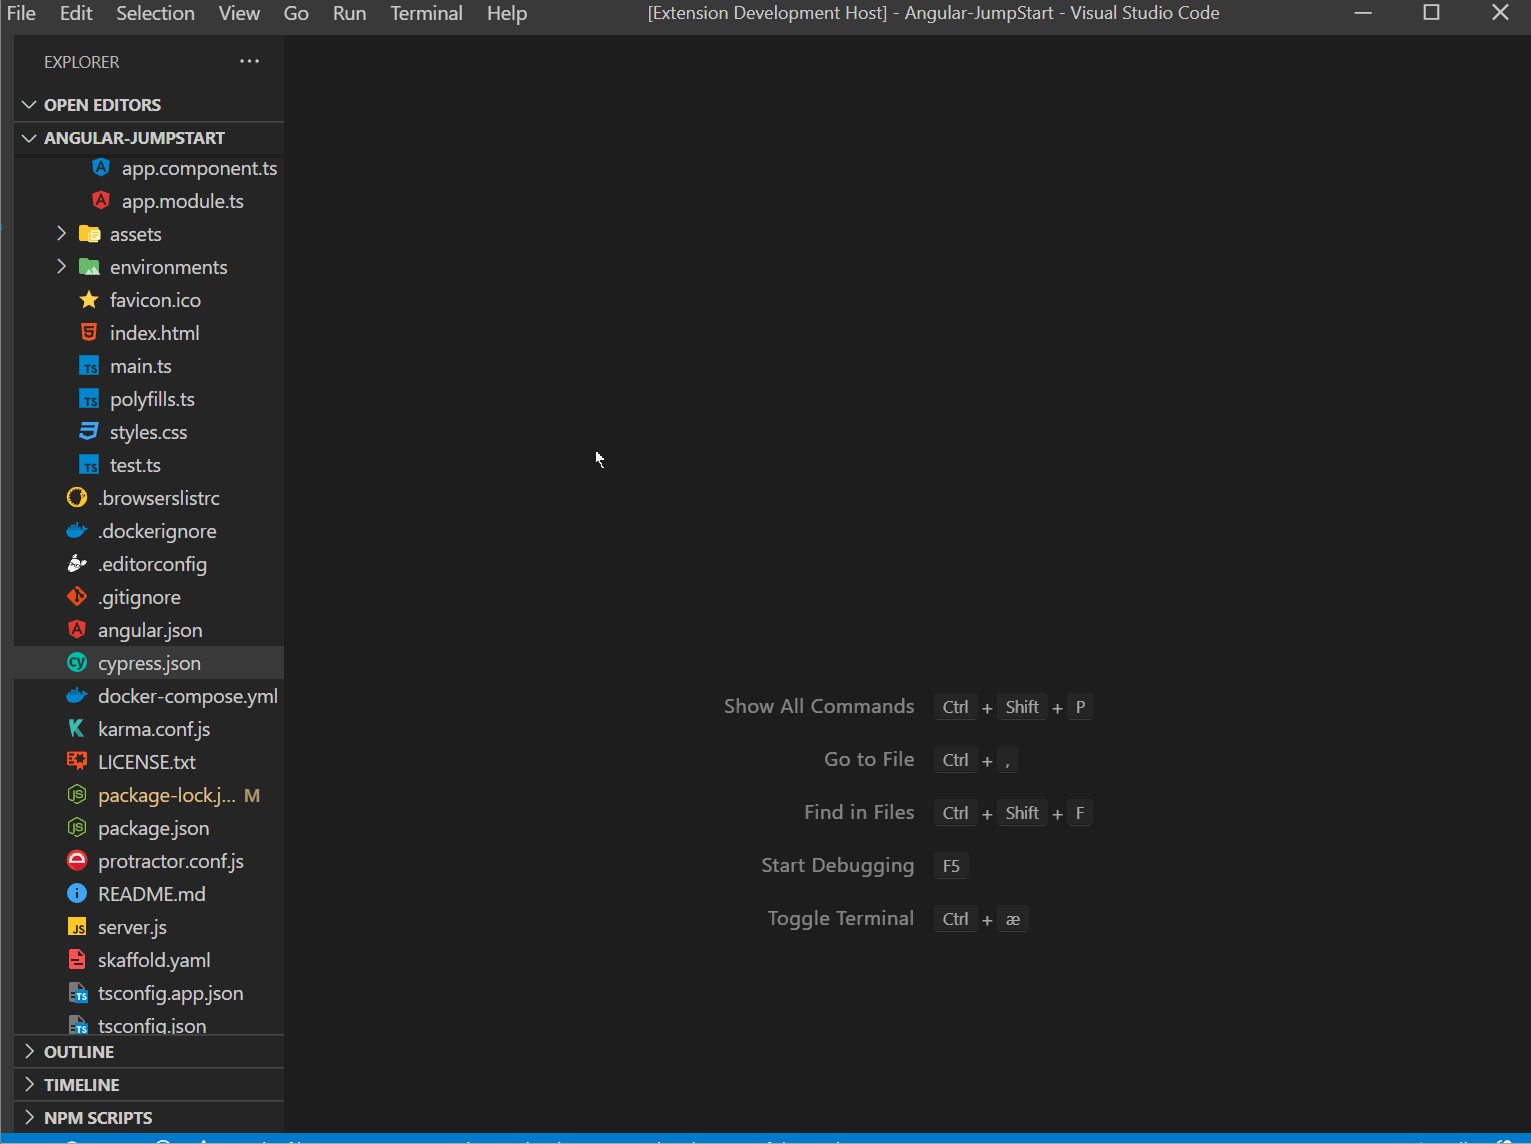Click the HTML5 icon of index.html

click(x=89, y=332)
